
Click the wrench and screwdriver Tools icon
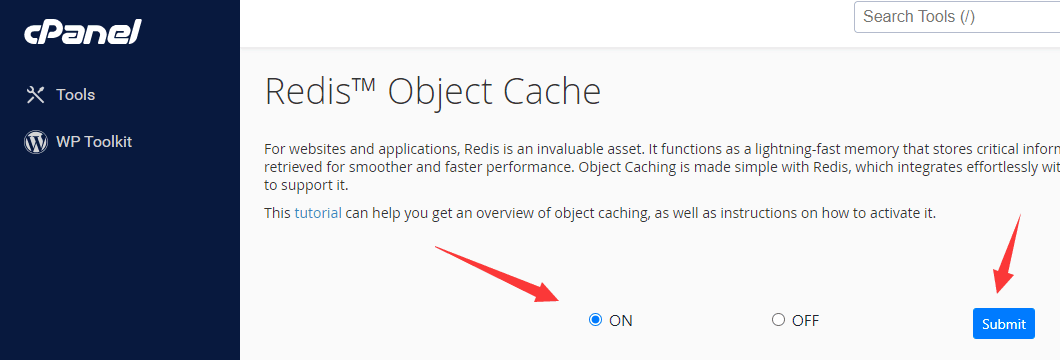pyautogui.click(x=35, y=95)
